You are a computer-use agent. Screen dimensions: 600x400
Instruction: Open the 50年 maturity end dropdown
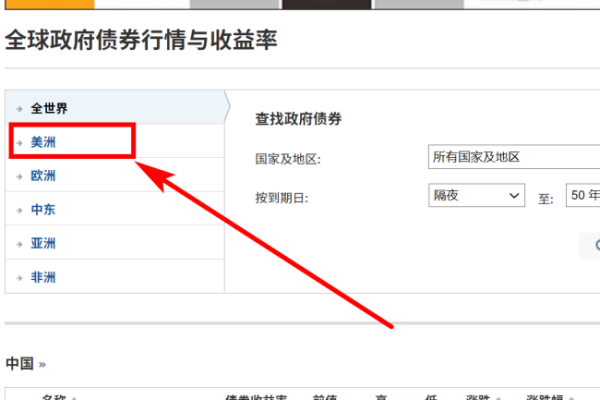(582, 195)
